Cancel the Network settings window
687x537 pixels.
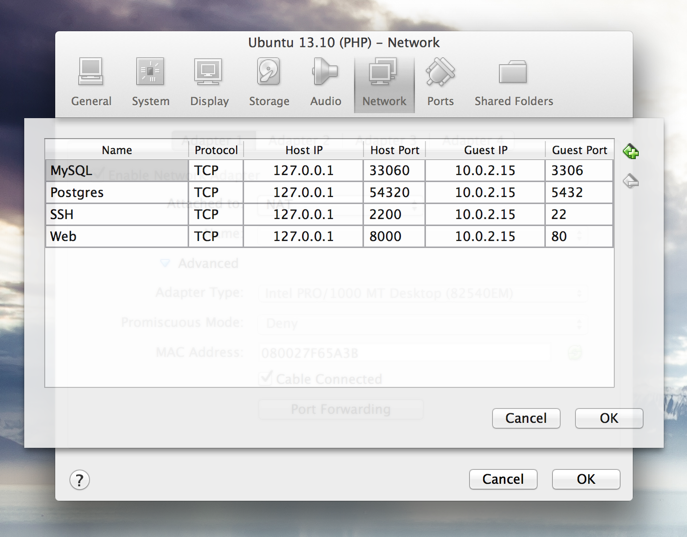coord(503,479)
